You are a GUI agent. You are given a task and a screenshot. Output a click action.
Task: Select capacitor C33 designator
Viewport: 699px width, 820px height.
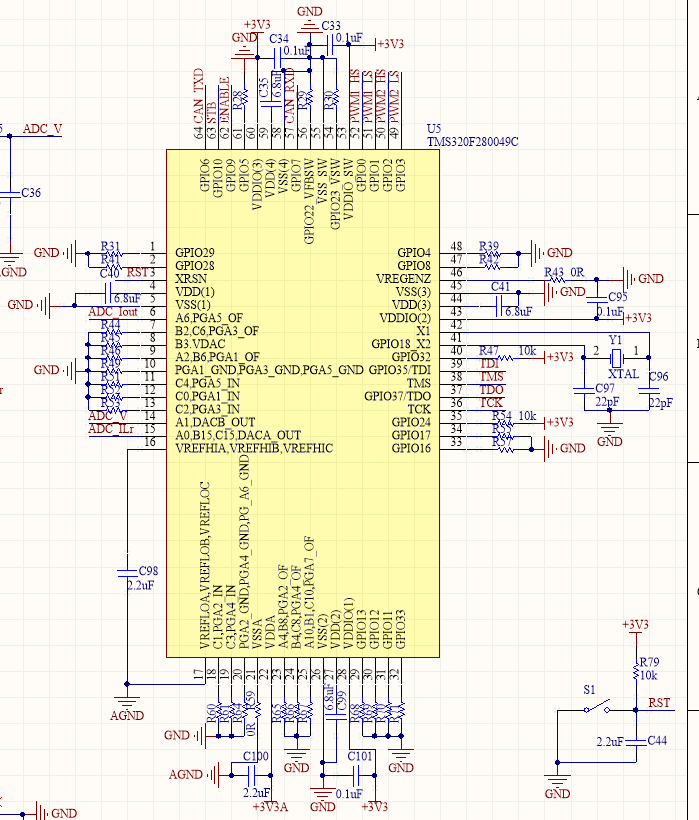(x=331, y=26)
